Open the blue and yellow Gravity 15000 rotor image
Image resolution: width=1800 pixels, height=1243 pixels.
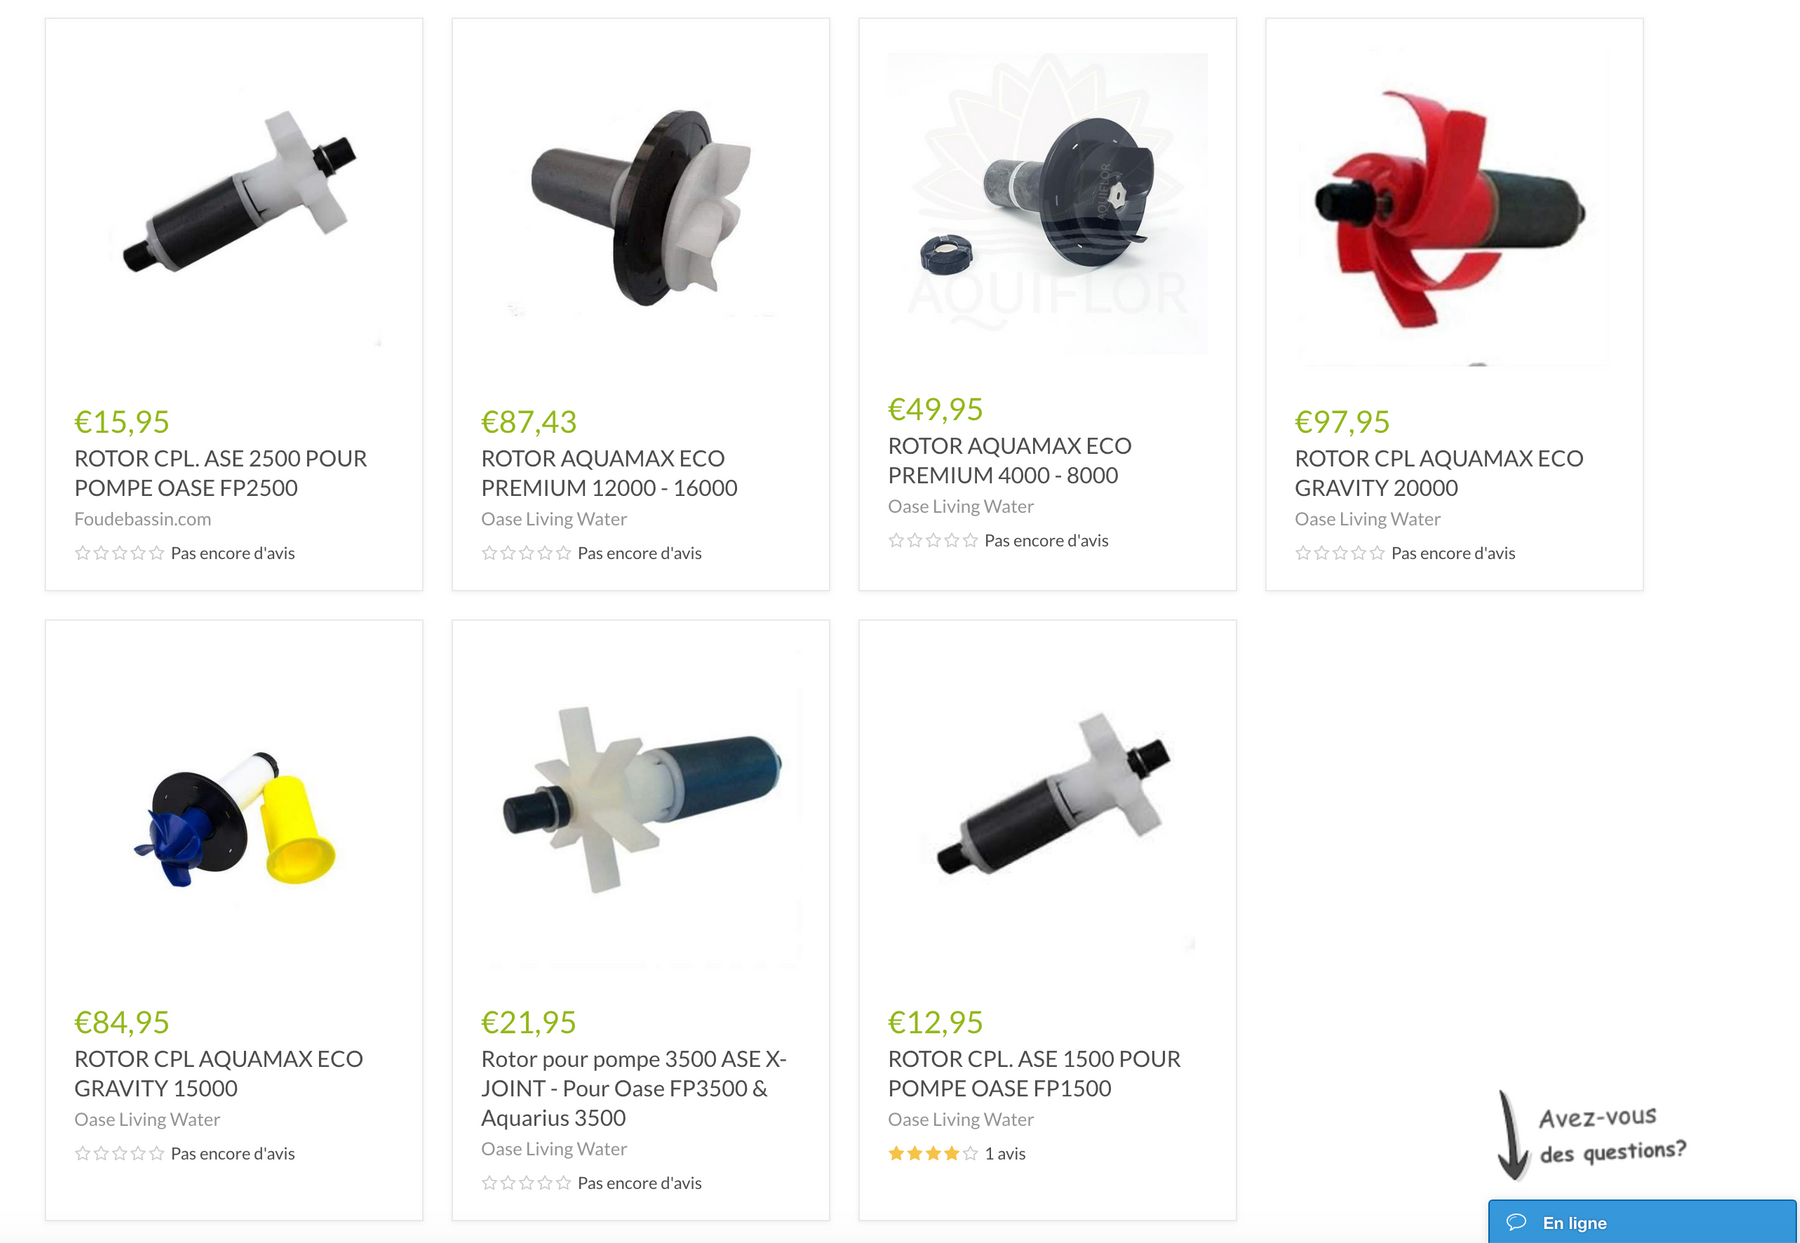[x=234, y=808]
